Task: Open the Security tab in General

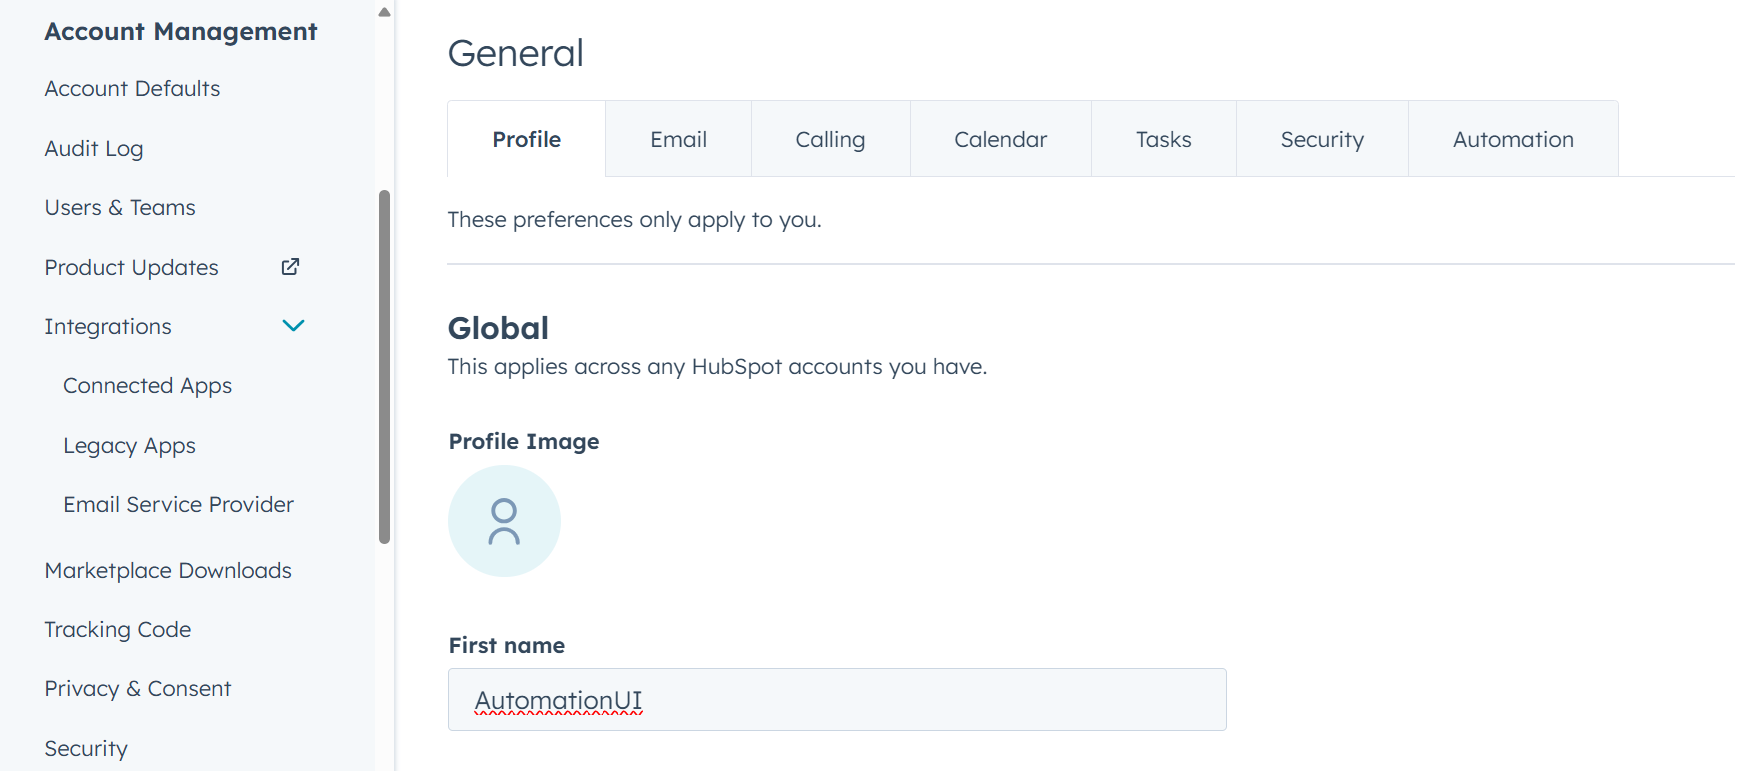Action: [x=1322, y=140]
